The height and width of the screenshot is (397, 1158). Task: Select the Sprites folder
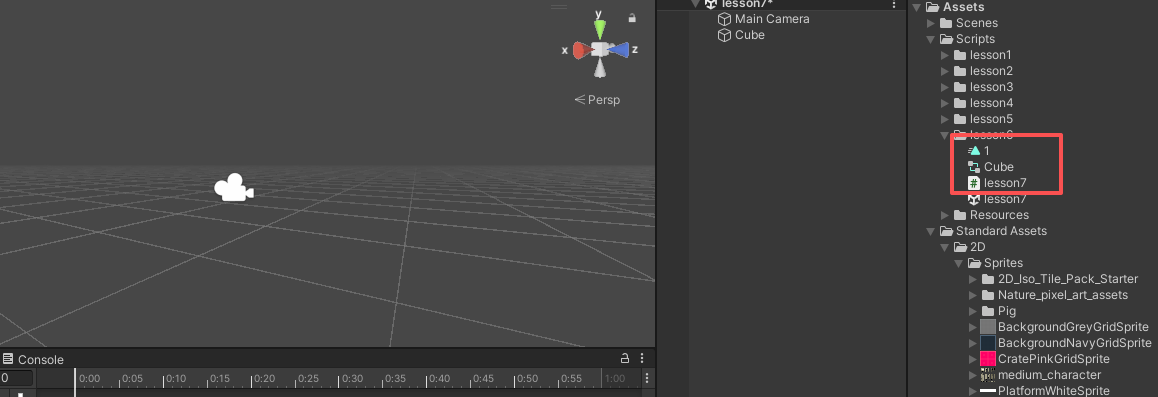tap(995, 263)
